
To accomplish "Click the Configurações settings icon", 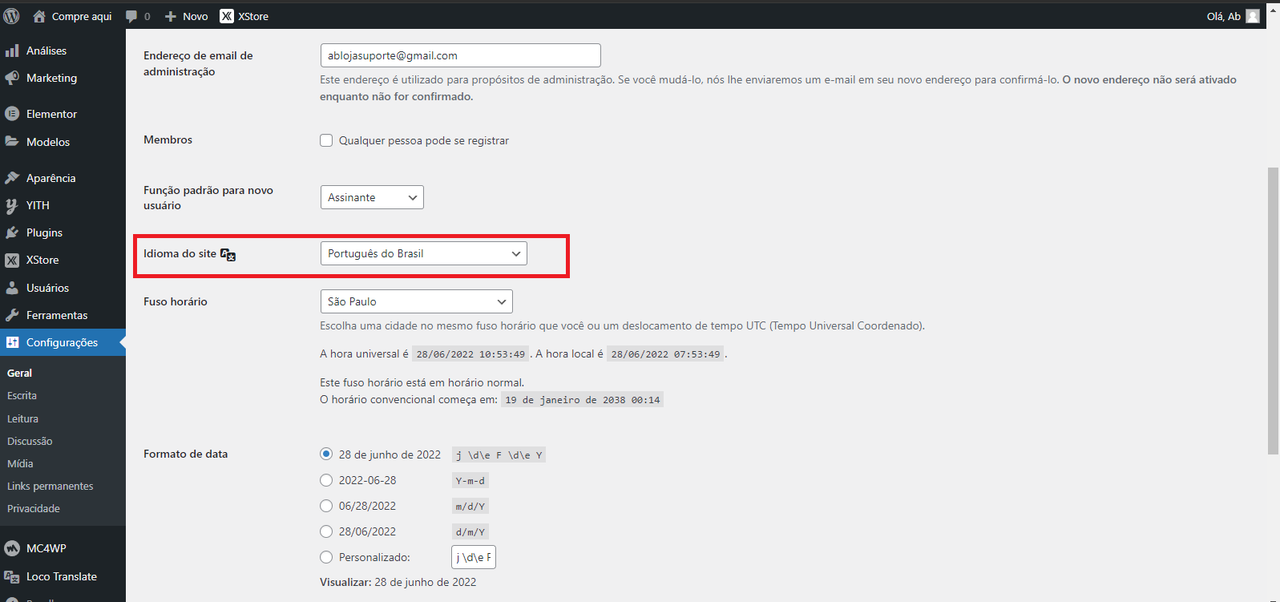I will pyautogui.click(x=12, y=342).
